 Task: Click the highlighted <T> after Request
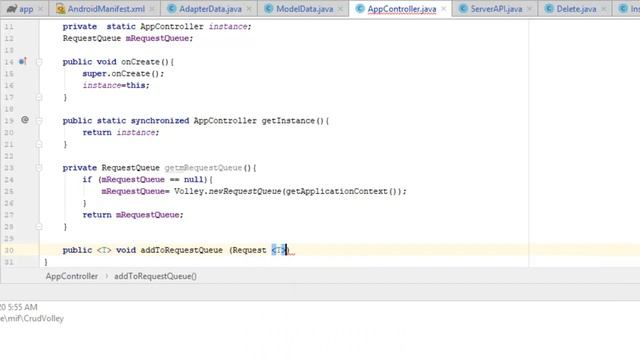(279, 250)
